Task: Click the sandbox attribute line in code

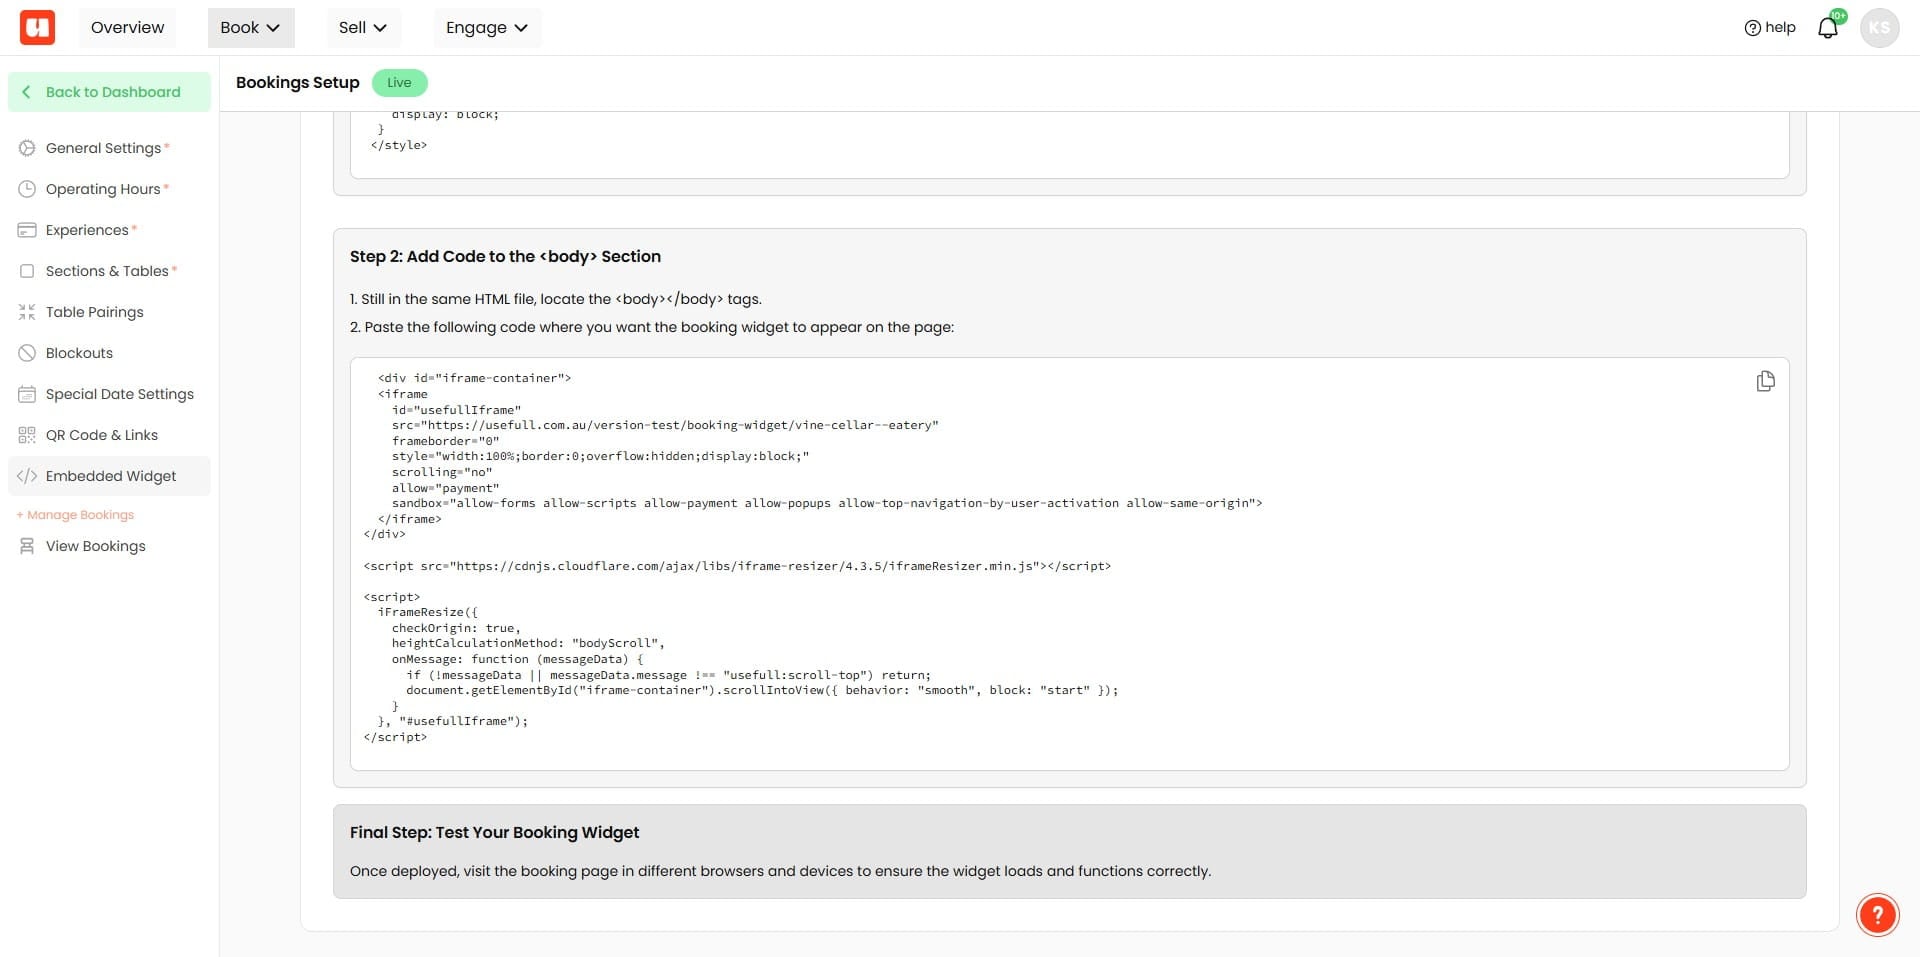Action: point(827,503)
